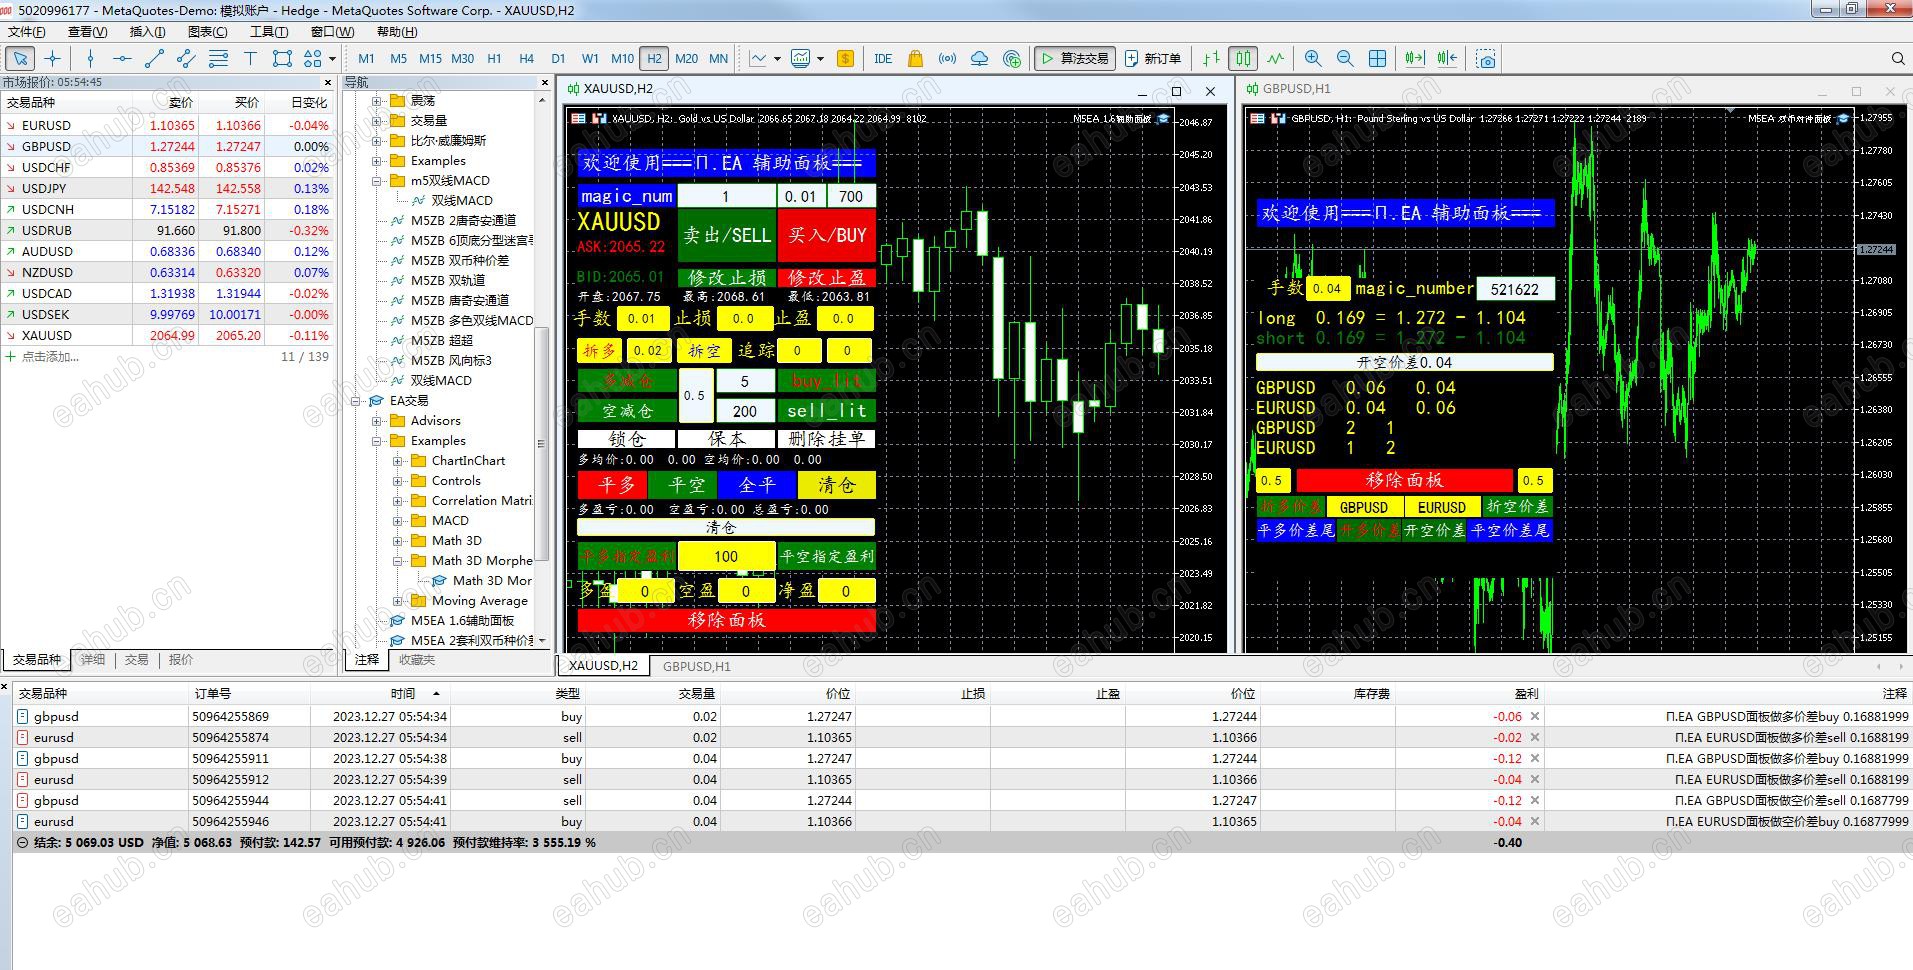
Task: Close the Navigator (导航) panel
Action: click(545, 82)
